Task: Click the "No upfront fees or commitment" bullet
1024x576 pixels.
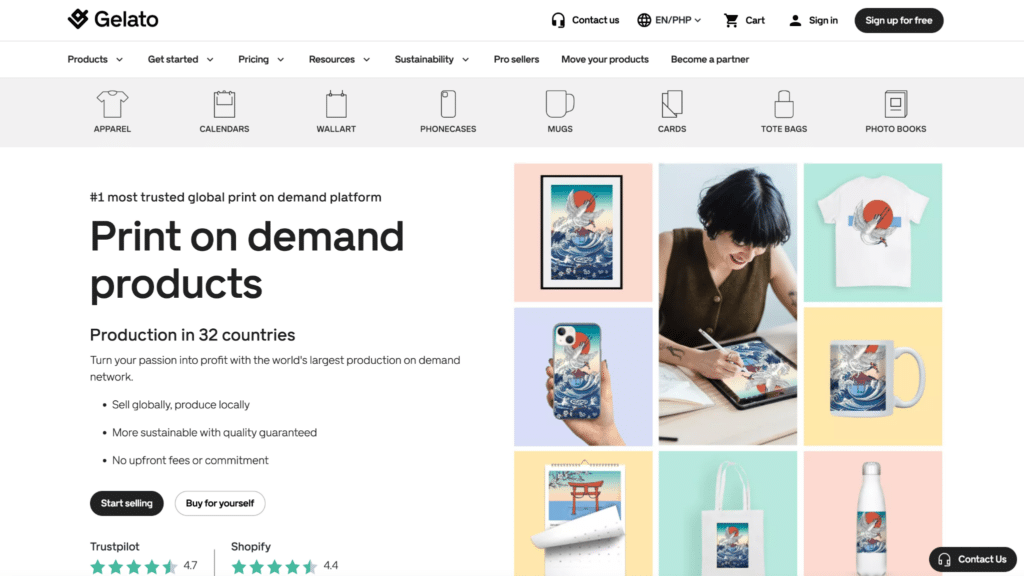Action: point(190,460)
